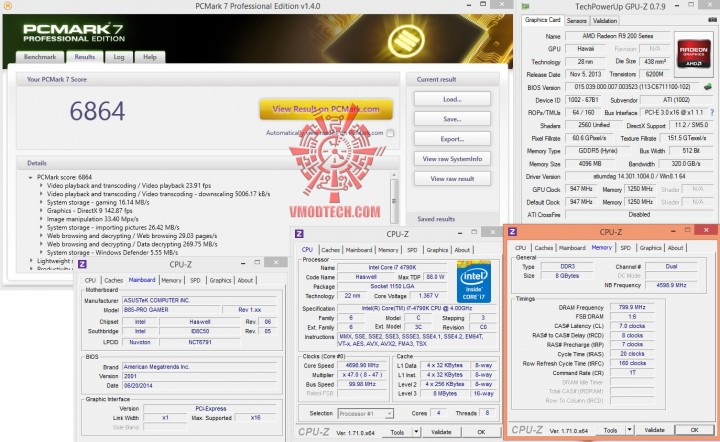Toggle automatically view results on PCMark.com

click(390, 133)
